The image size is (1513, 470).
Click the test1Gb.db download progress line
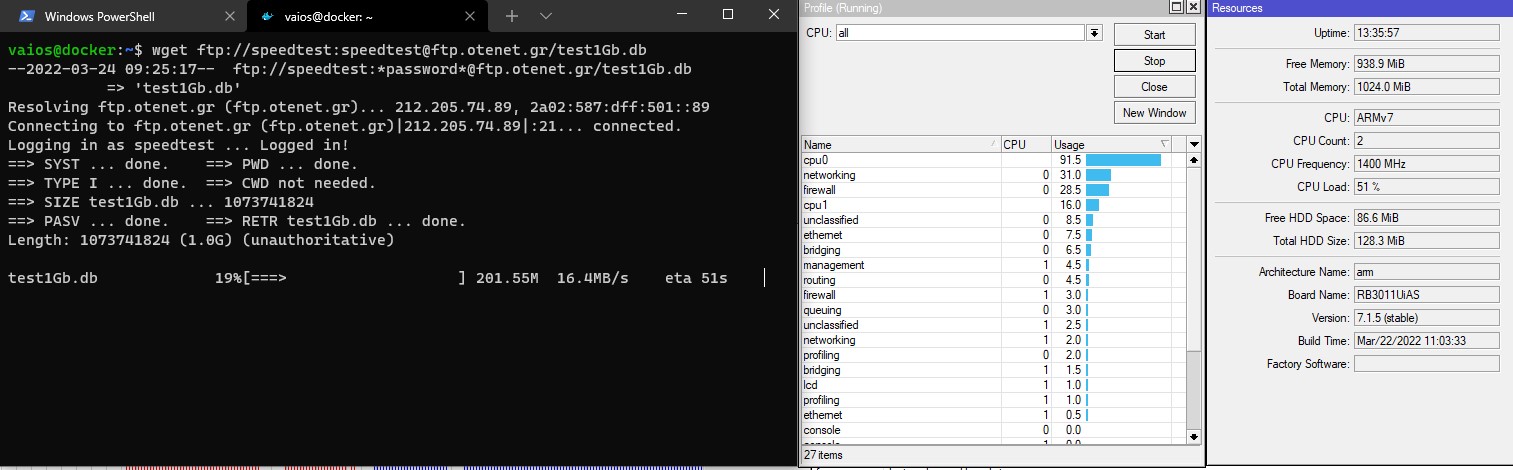click(368, 278)
